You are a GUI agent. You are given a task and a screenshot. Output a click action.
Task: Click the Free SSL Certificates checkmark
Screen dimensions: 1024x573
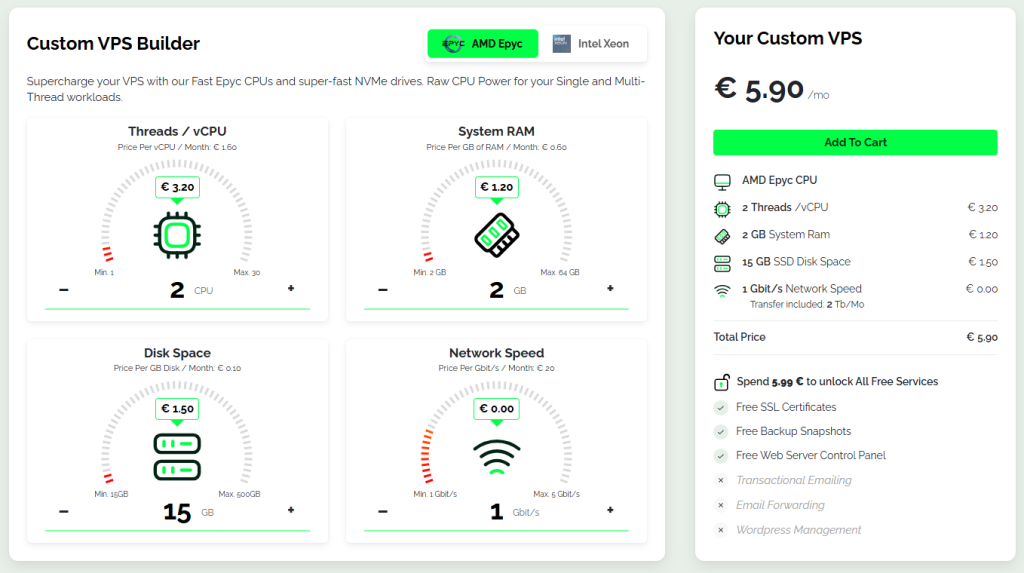tap(720, 408)
